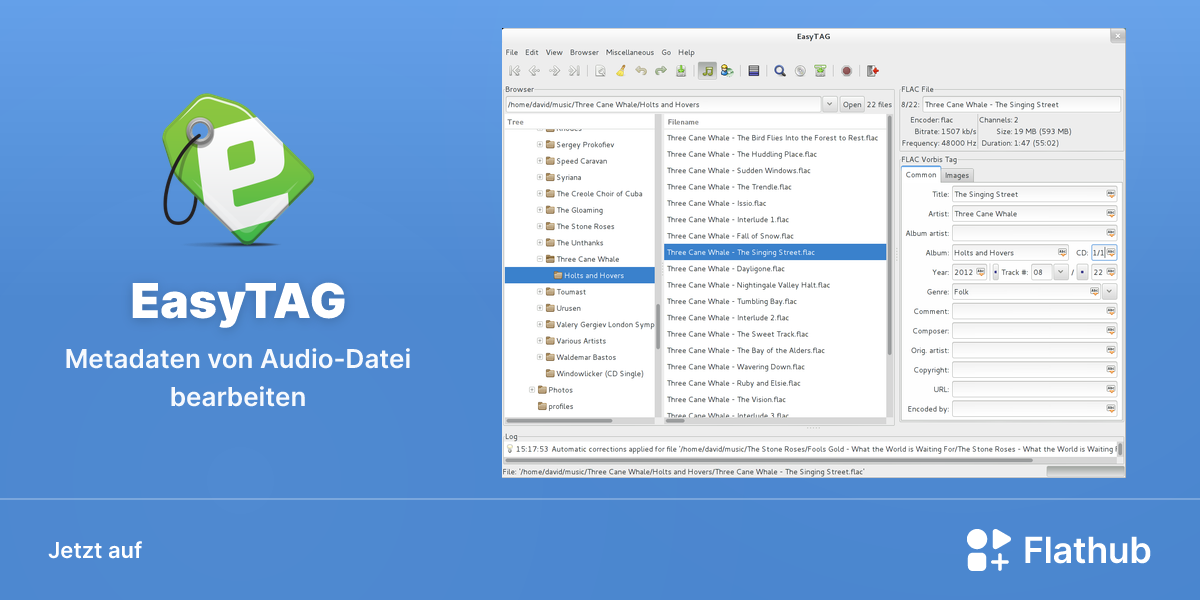Select the Holts and Hovers tree folder
Viewport: 1200px width, 600px height.
pyautogui.click(x=580, y=276)
